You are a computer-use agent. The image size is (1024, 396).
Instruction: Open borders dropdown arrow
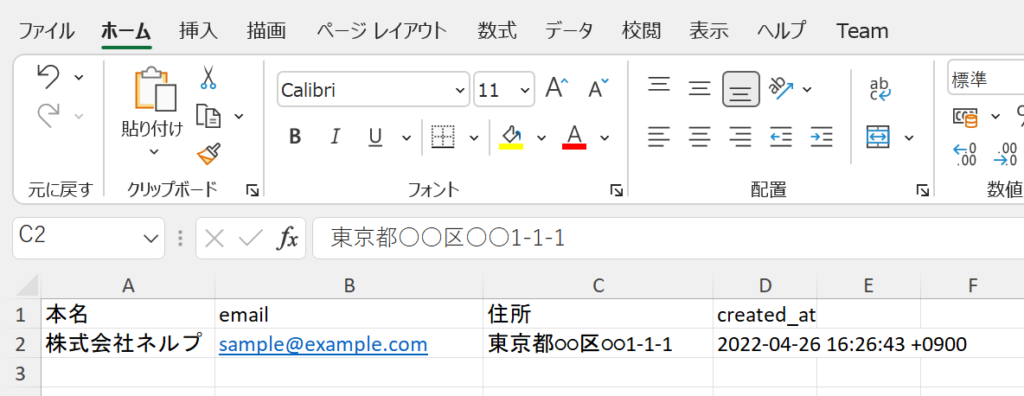tap(474, 138)
